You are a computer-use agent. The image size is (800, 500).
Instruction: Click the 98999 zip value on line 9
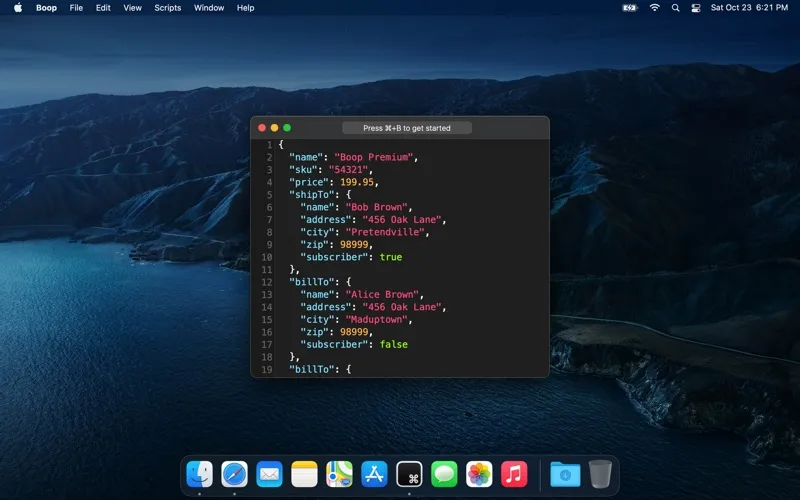pyautogui.click(x=354, y=244)
